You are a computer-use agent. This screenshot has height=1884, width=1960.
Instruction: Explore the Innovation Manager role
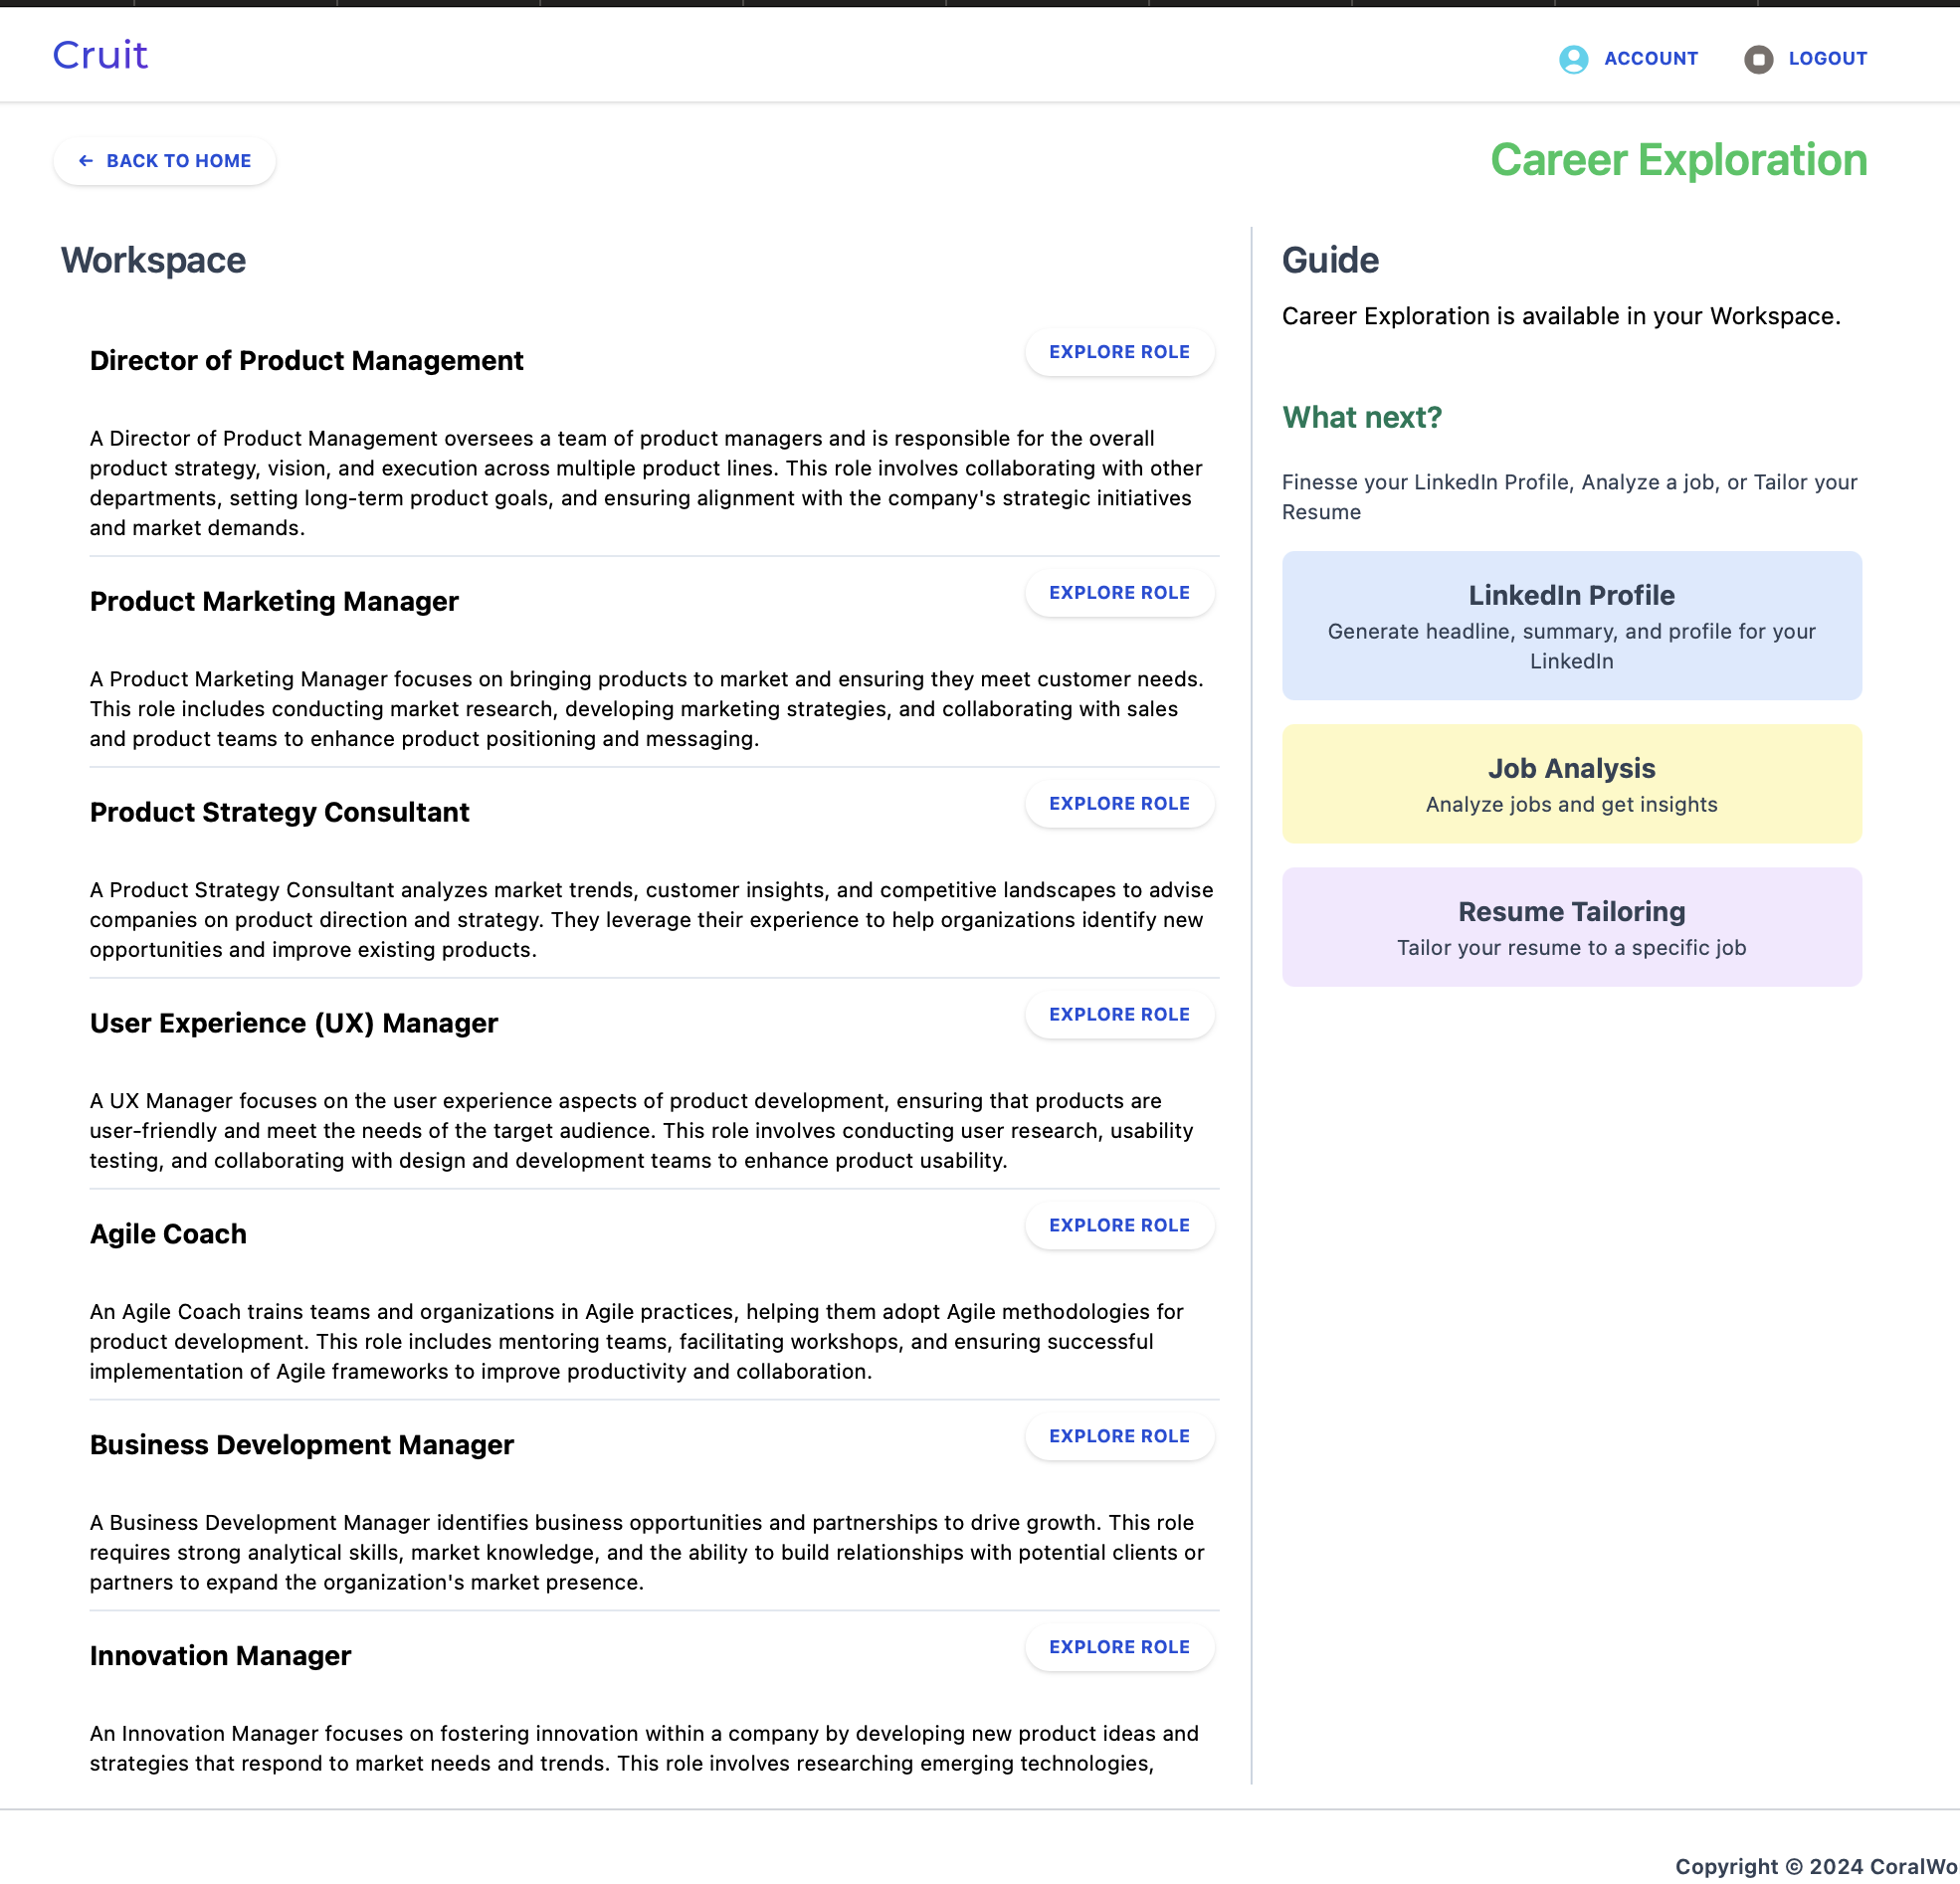point(1119,1648)
